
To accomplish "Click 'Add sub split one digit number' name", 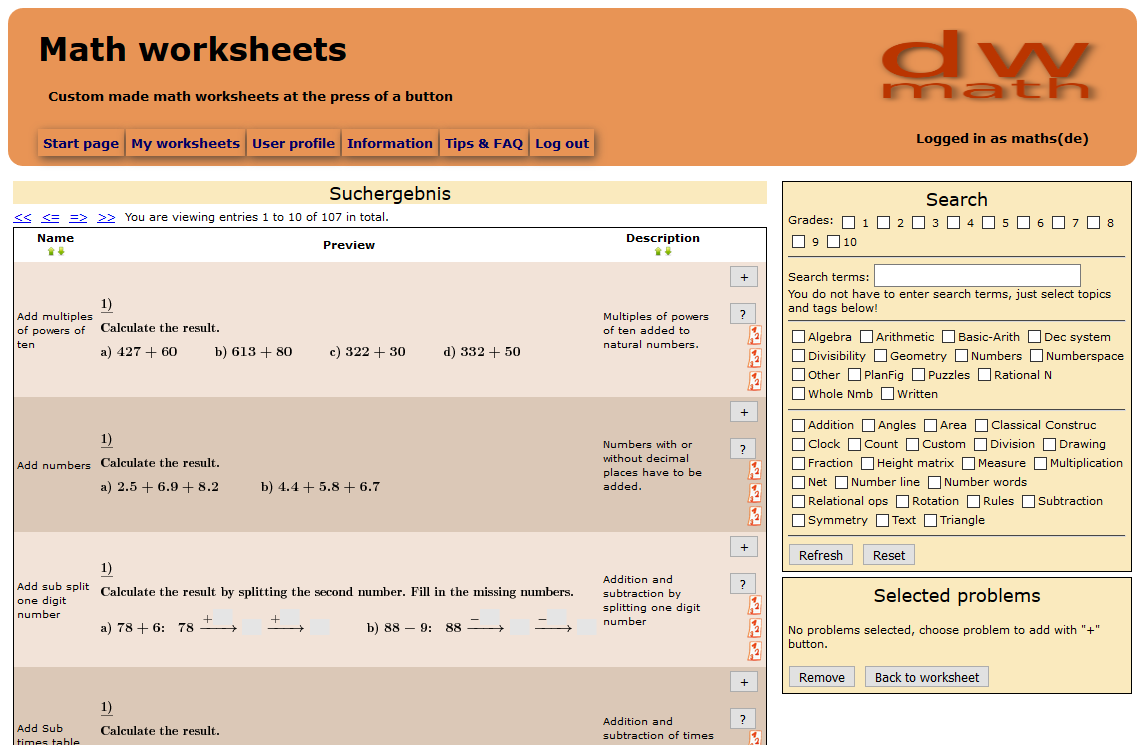I will [53, 600].
